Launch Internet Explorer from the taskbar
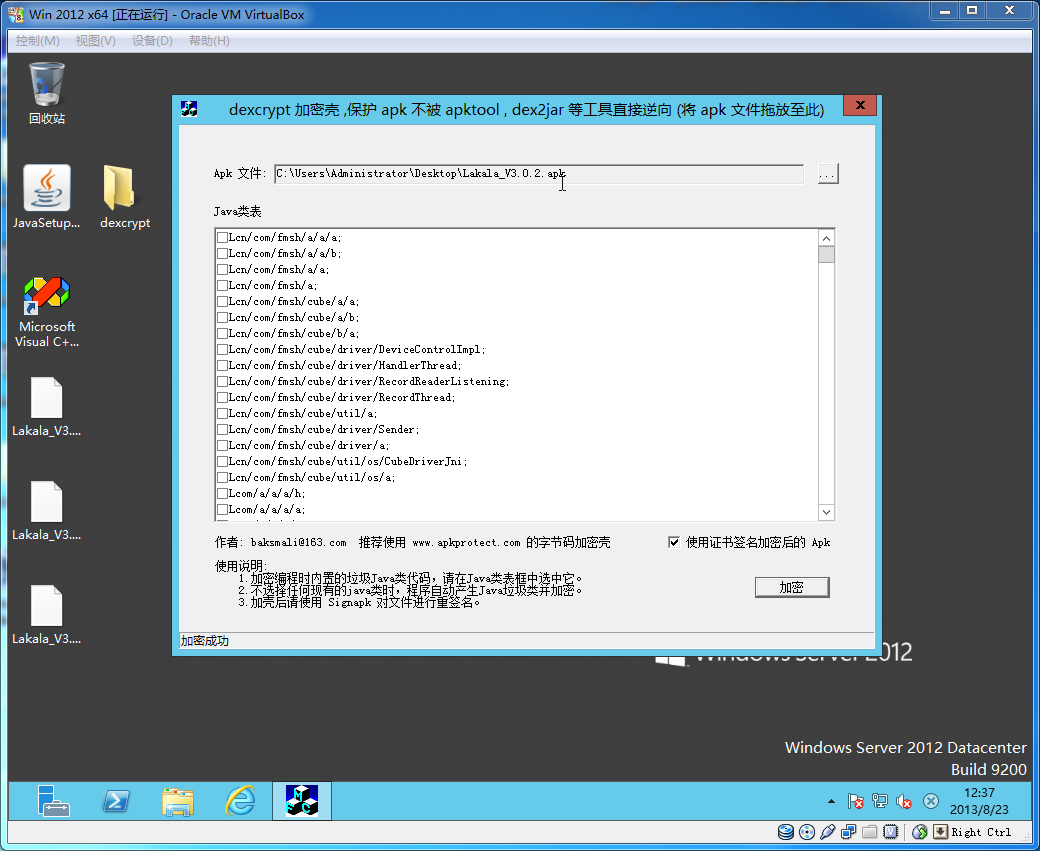The image size is (1040, 851). (x=240, y=801)
